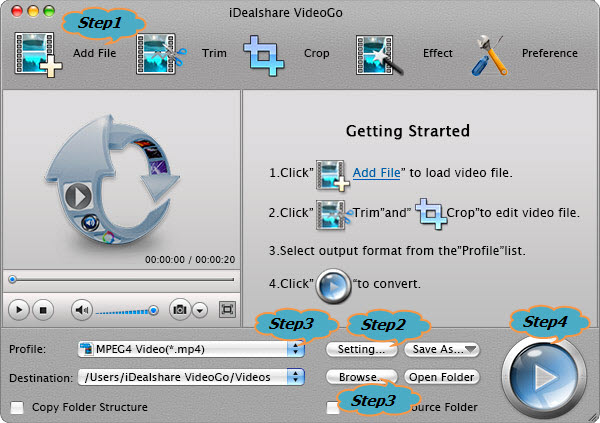The width and height of the screenshot is (600, 423).
Task: Click Crop icon in step 2 instructions
Action: tap(431, 214)
